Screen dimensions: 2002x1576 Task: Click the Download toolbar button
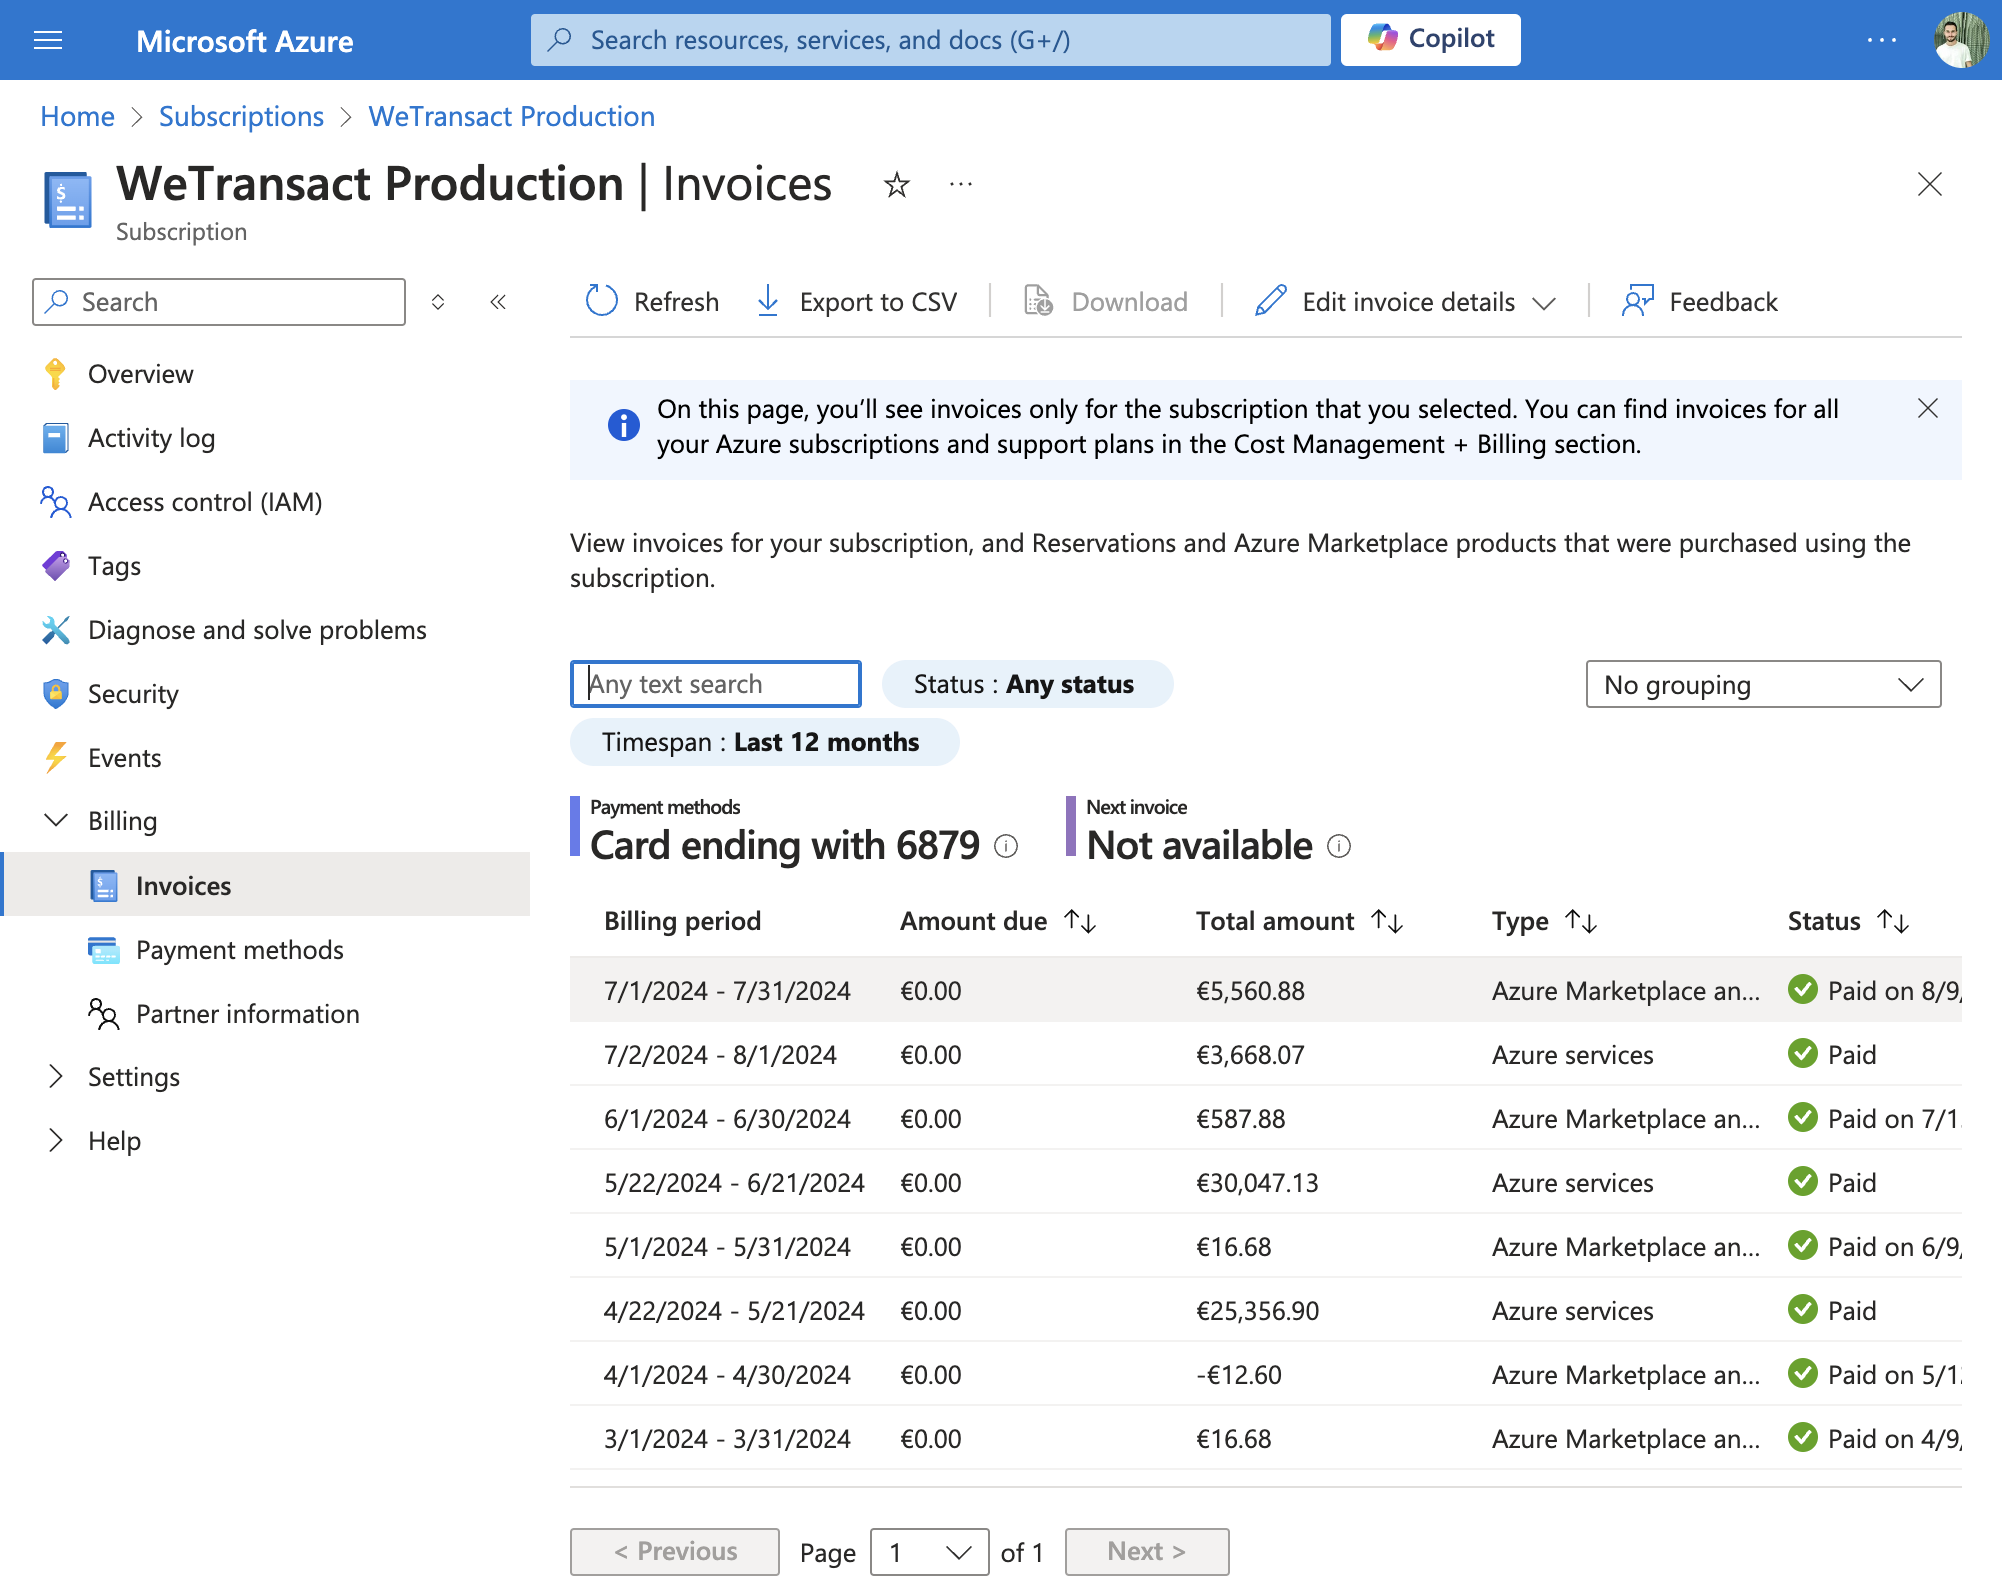click(x=1106, y=301)
